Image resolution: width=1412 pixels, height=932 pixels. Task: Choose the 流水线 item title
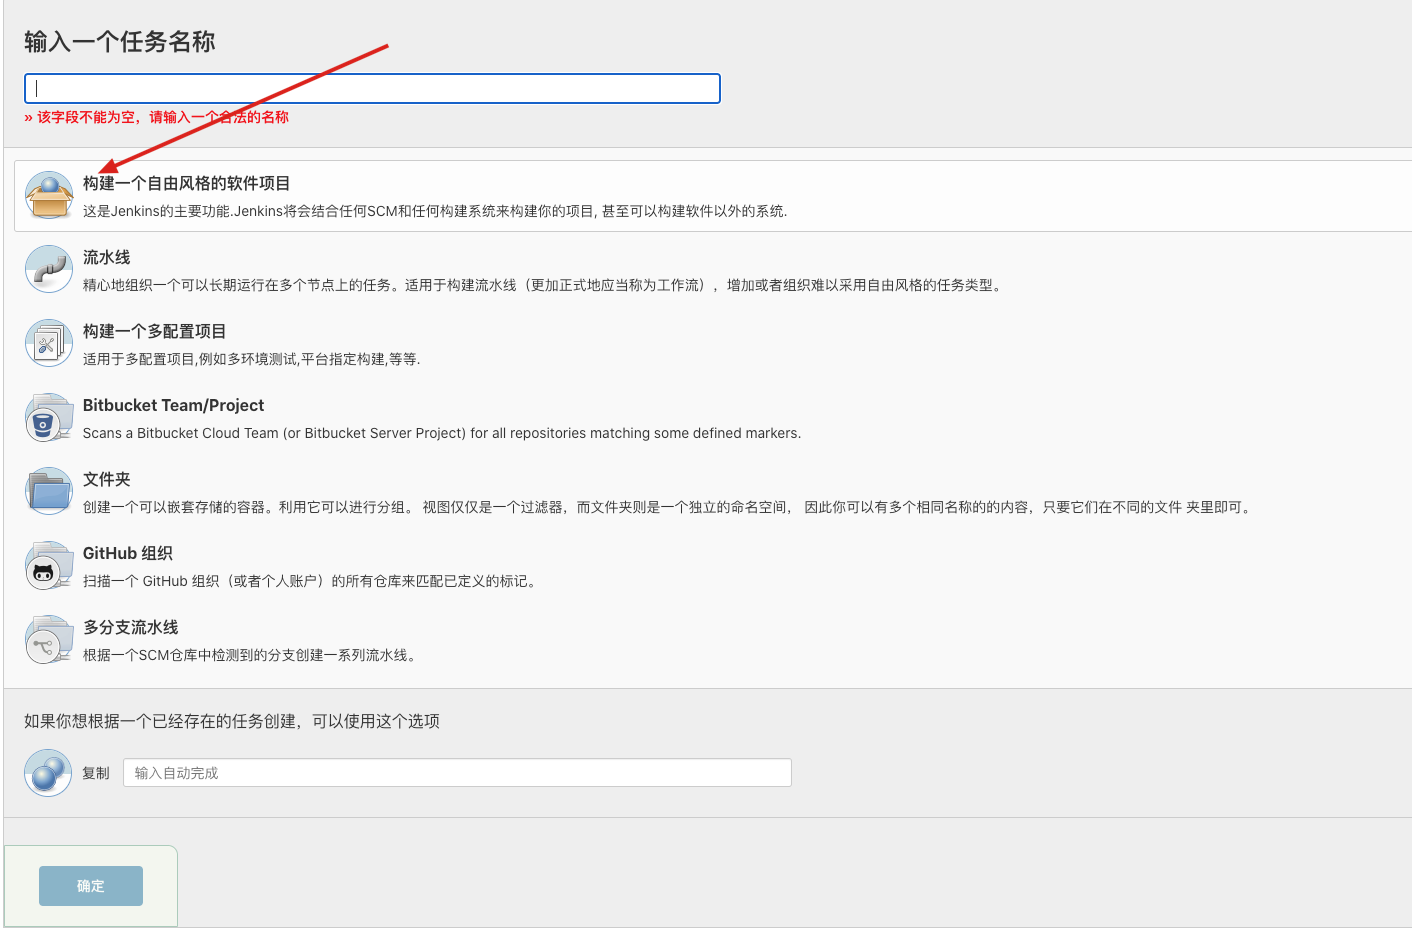(107, 257)
